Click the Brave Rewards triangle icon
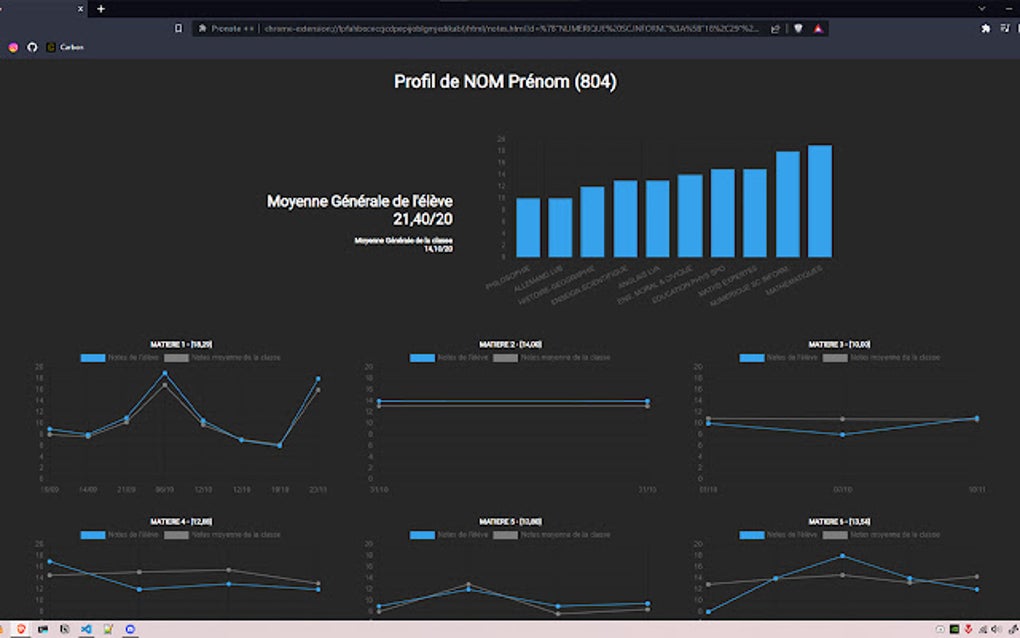 [x=818, y=29]
